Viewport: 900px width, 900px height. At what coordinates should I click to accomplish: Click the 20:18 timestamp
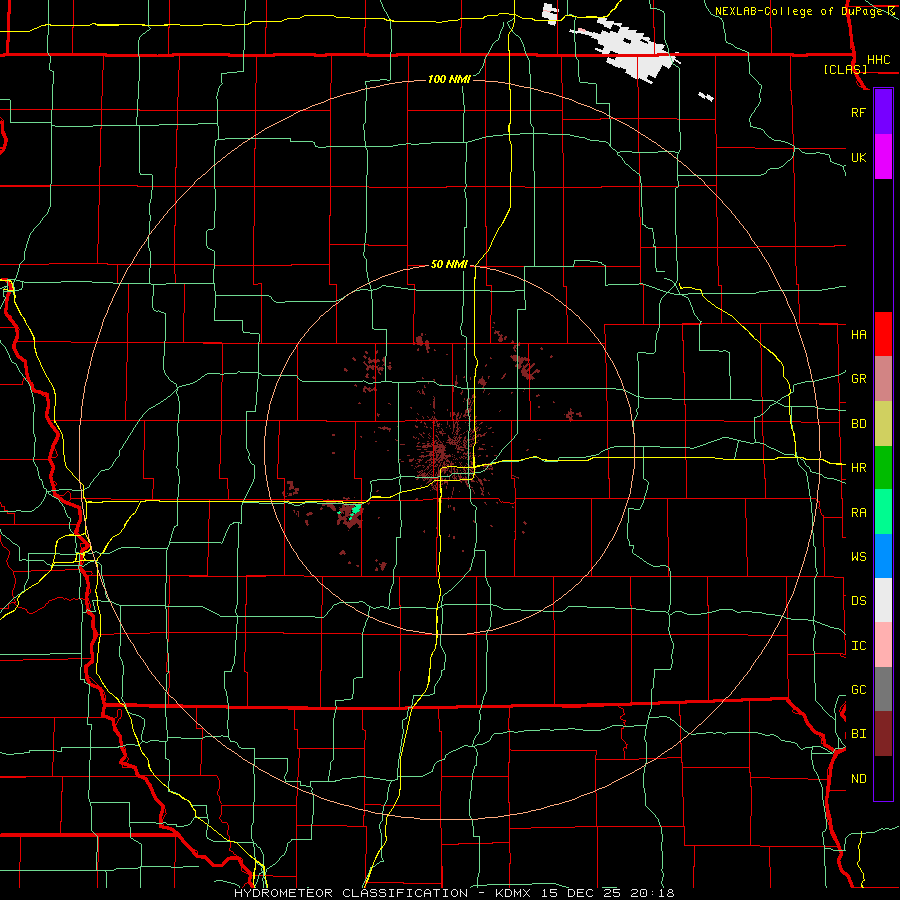coord(655,893)
